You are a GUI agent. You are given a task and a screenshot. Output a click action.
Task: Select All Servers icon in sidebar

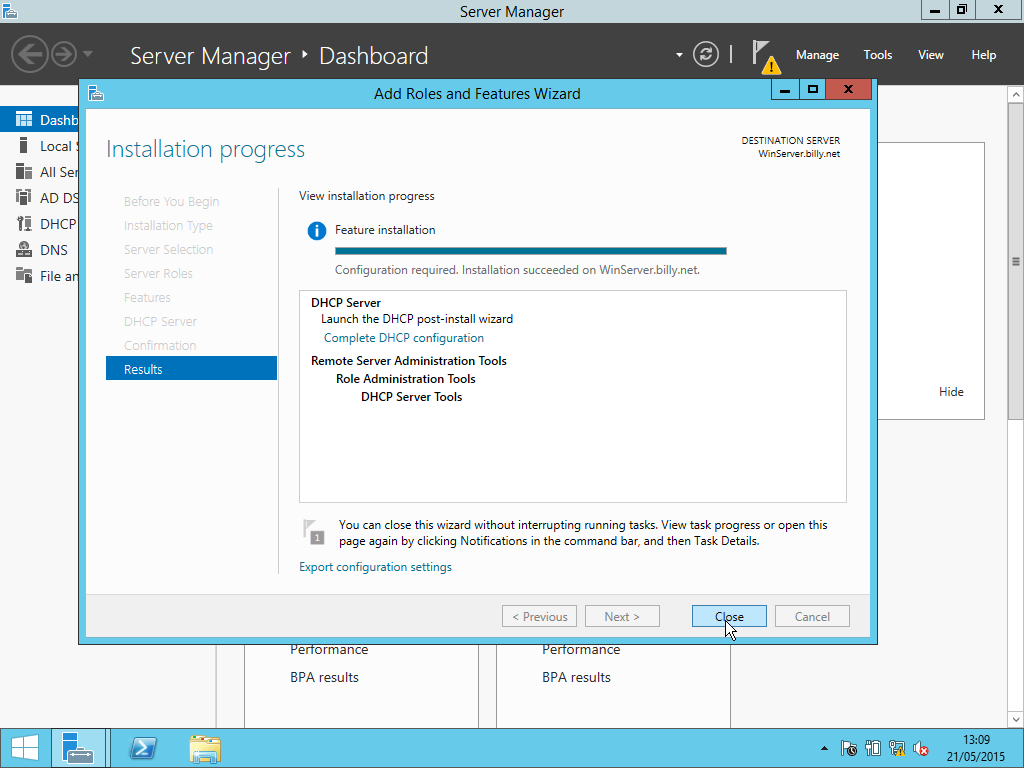coord(24,172)
